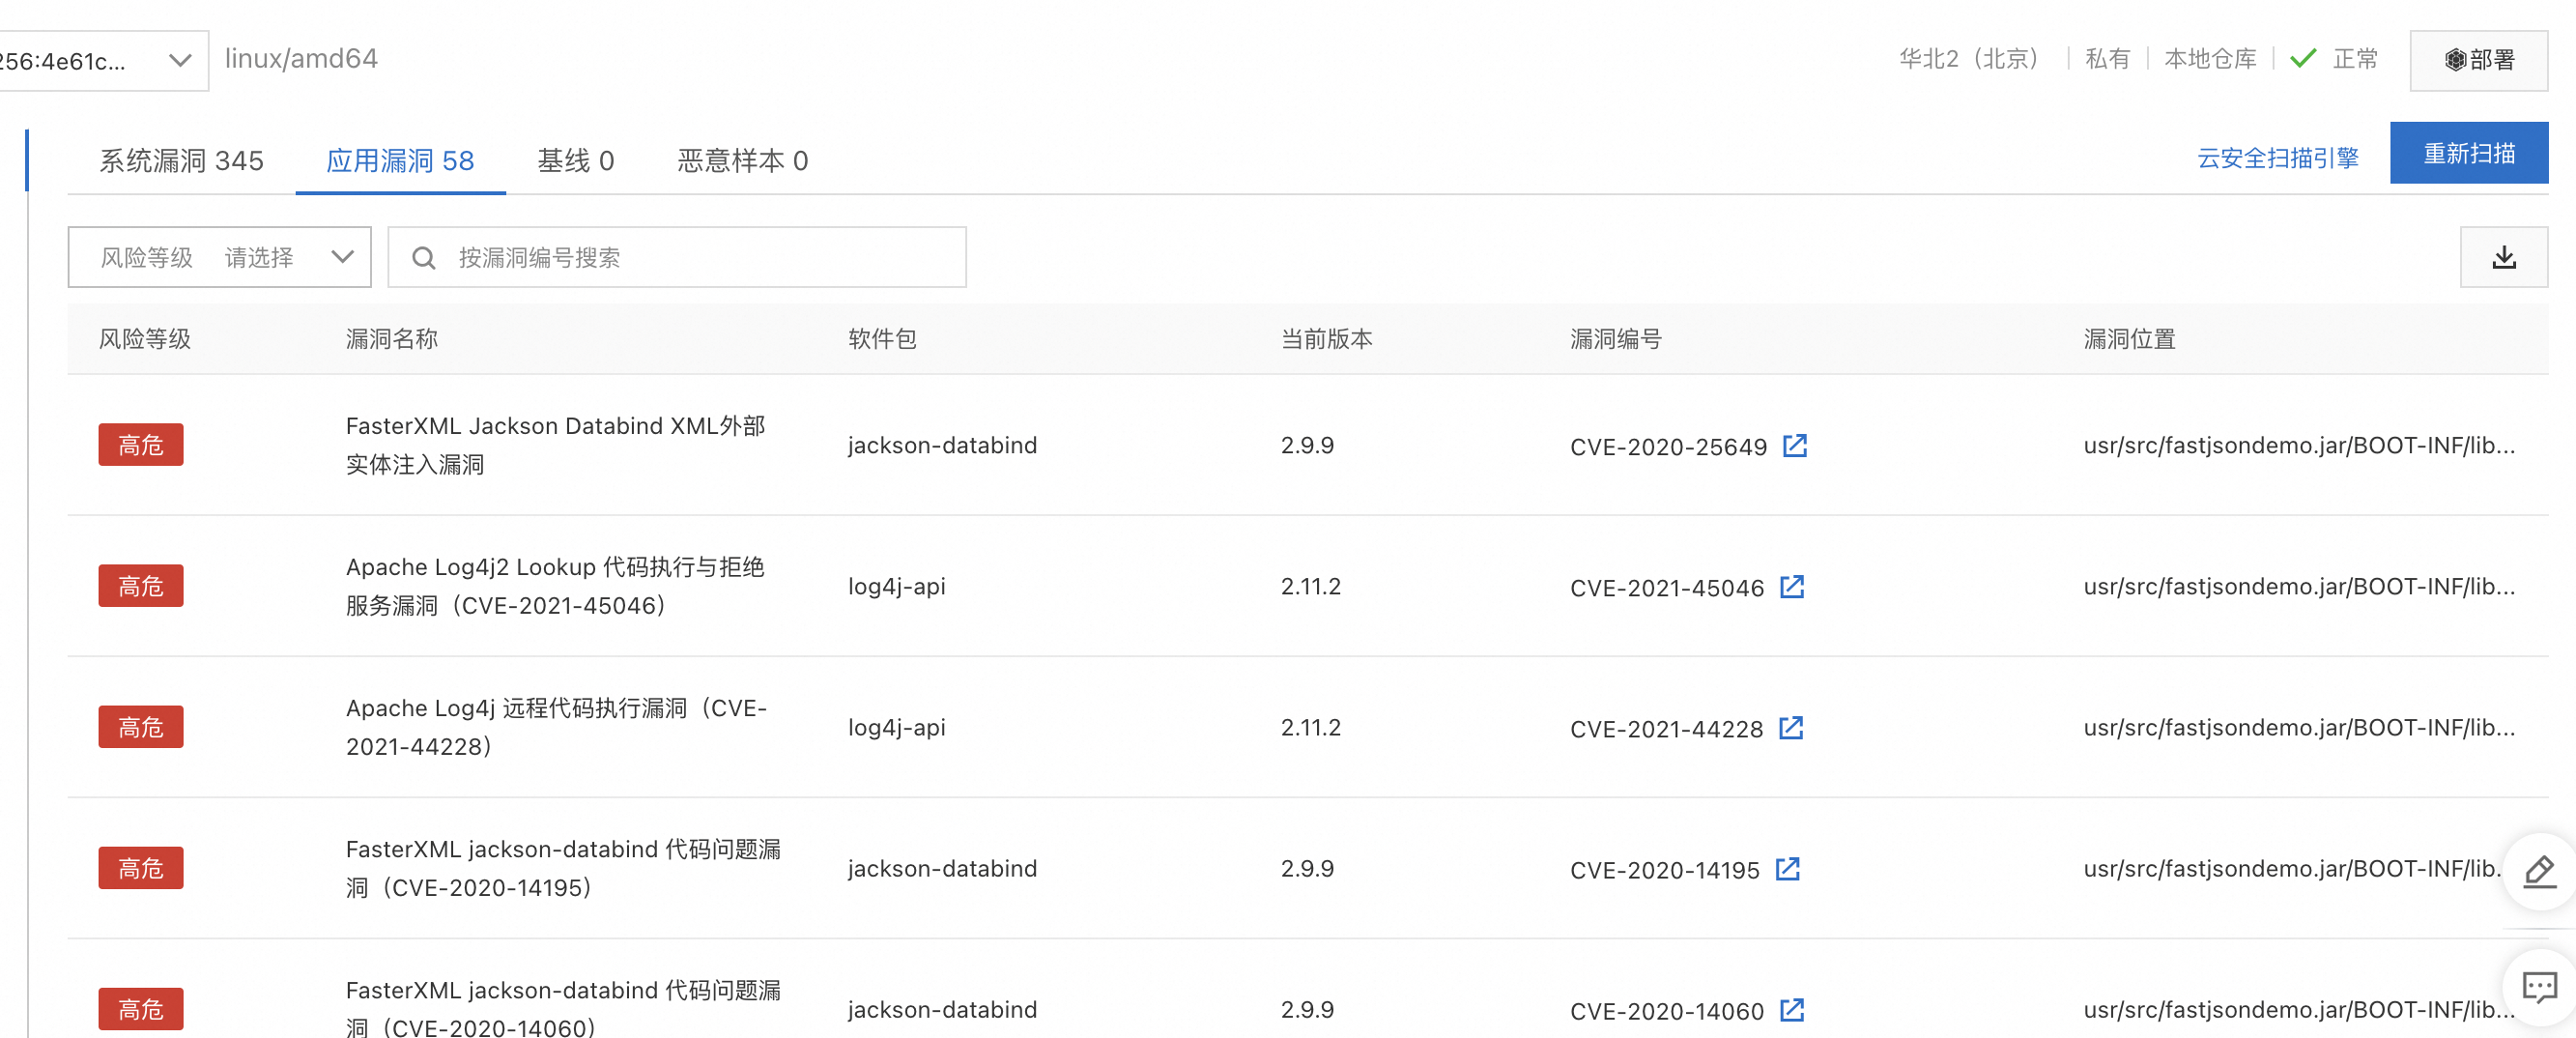2576x1038 pixels.
Task: Open external link for CVE-2020-25649
Action: 1795,445
